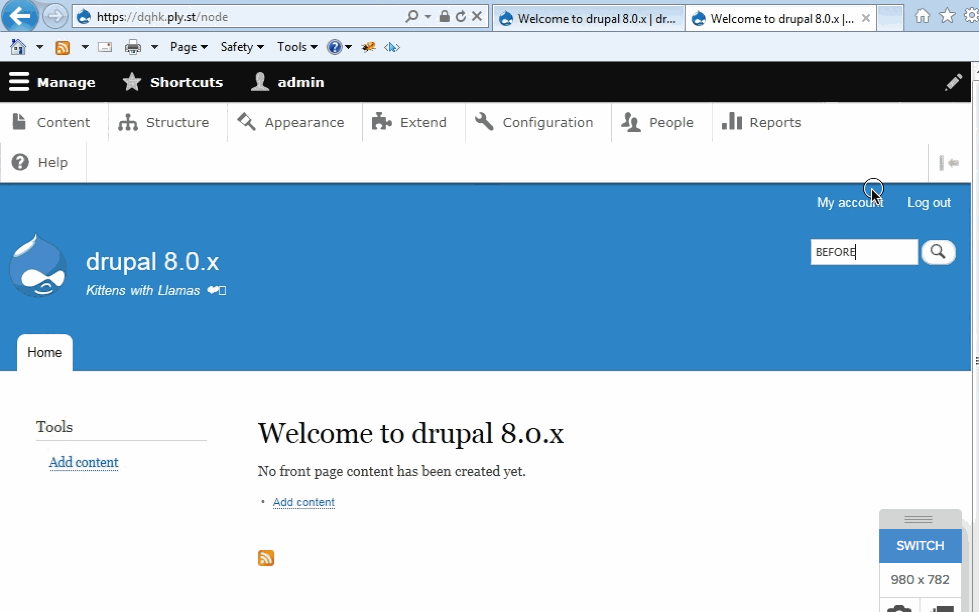
Task: Click the drupal 8.0.x site name
Action: click(x=152, y=262)
